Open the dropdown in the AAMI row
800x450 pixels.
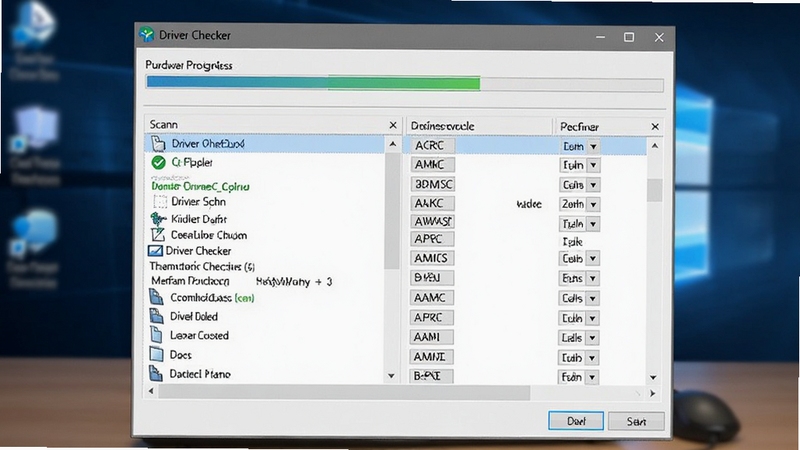(593, 338)
